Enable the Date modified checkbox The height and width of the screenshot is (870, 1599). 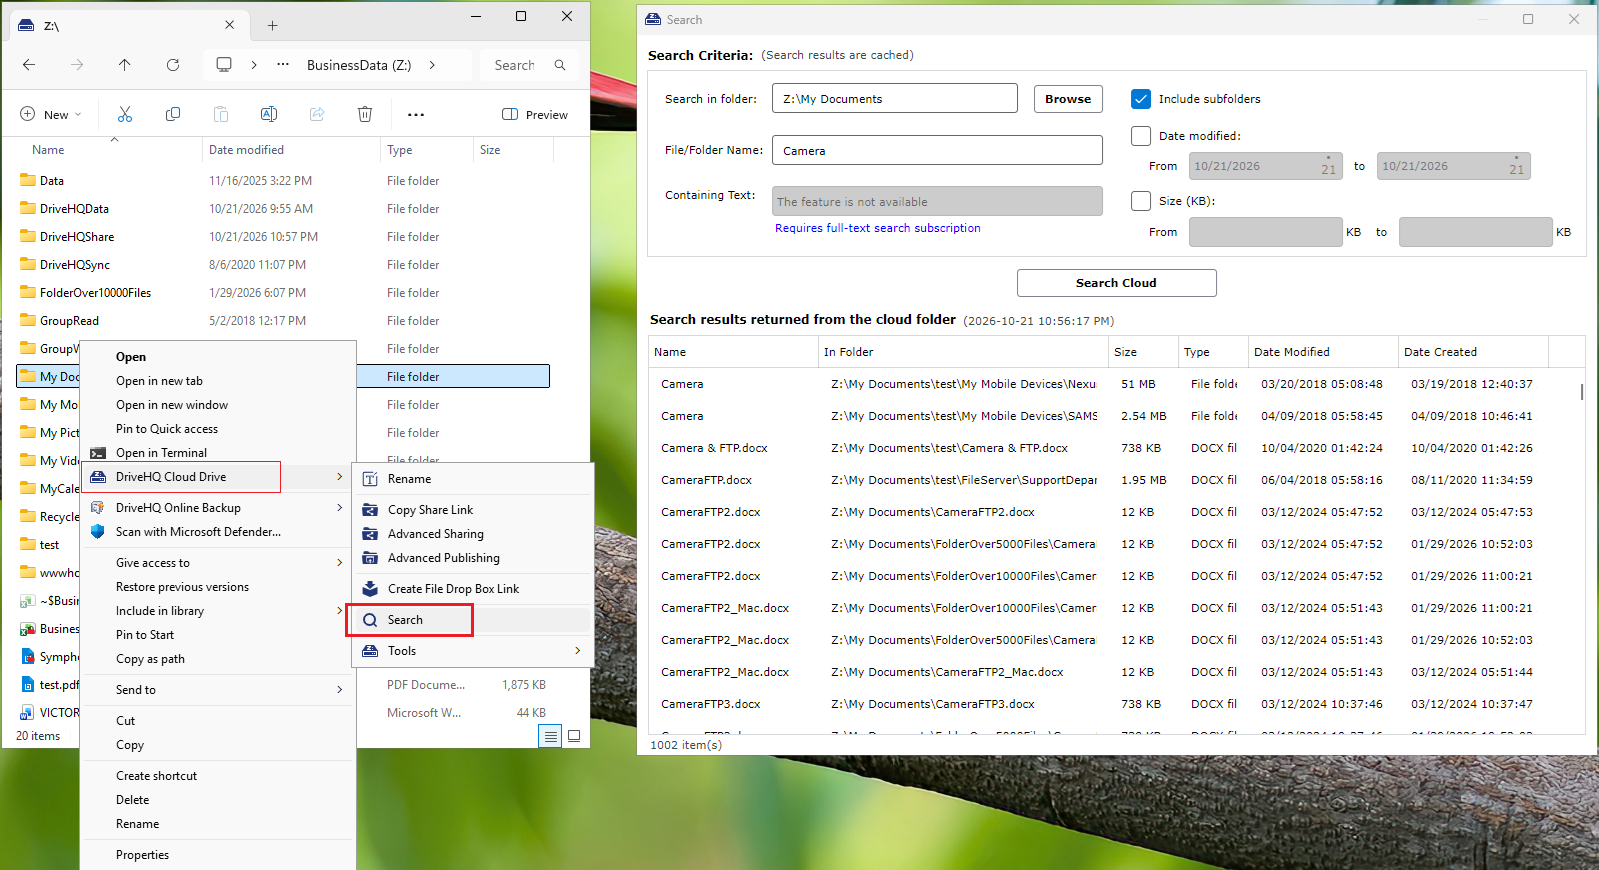[x=1141, y=136]
